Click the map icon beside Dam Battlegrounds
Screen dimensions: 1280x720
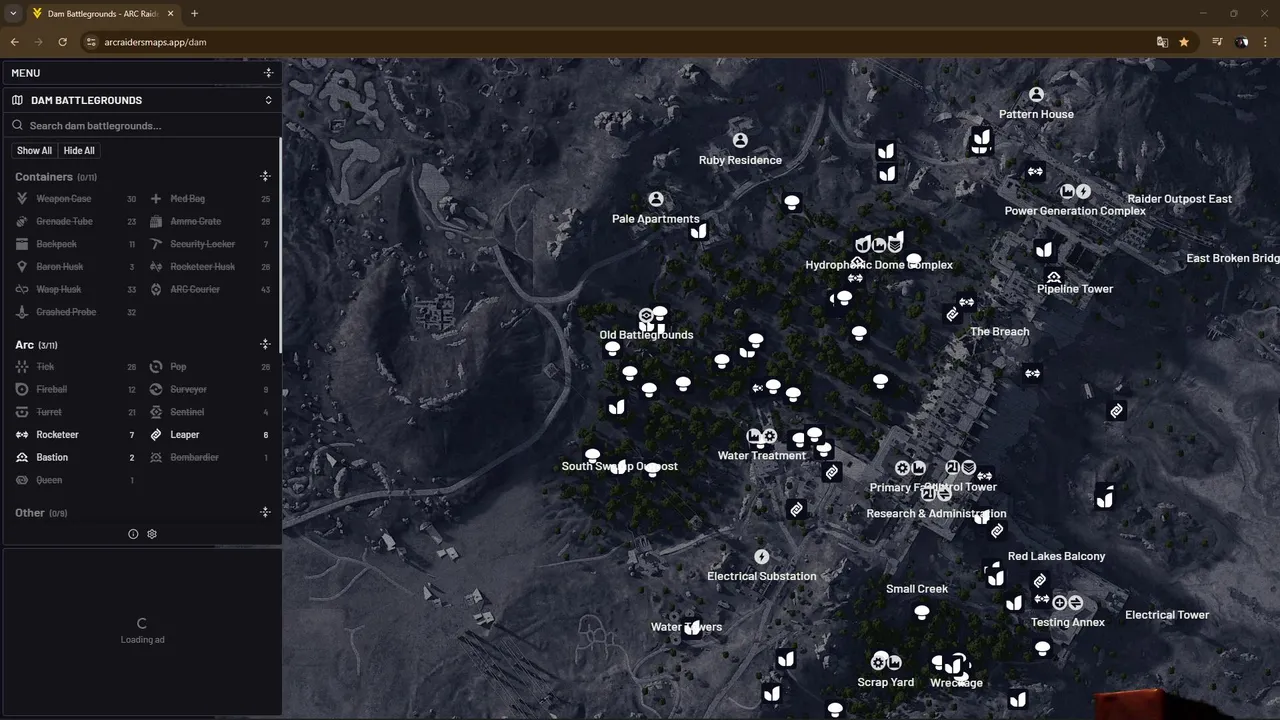click(x=17, y=100)
